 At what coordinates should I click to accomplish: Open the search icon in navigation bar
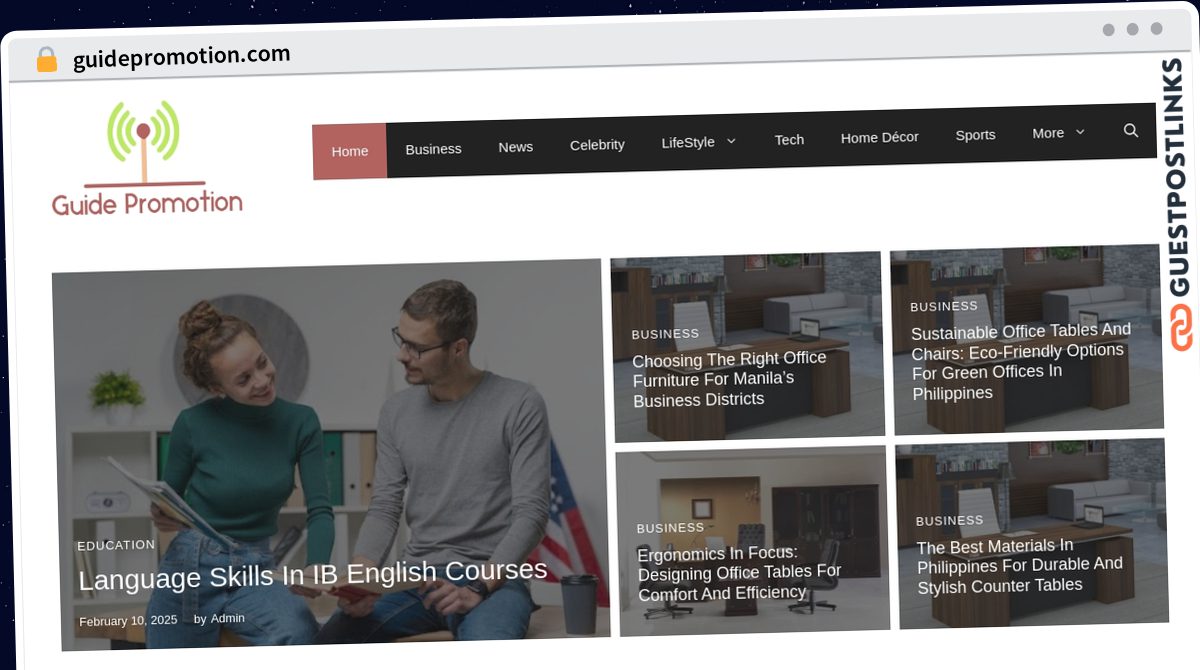pyautogui.click(x=1131, y=130)
